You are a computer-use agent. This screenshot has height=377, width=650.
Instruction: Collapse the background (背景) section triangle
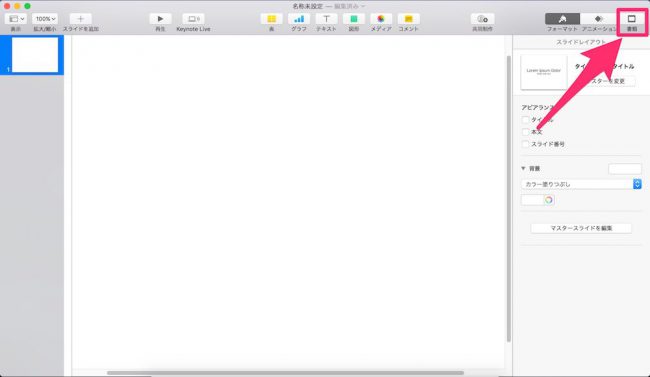click(523, 168)
